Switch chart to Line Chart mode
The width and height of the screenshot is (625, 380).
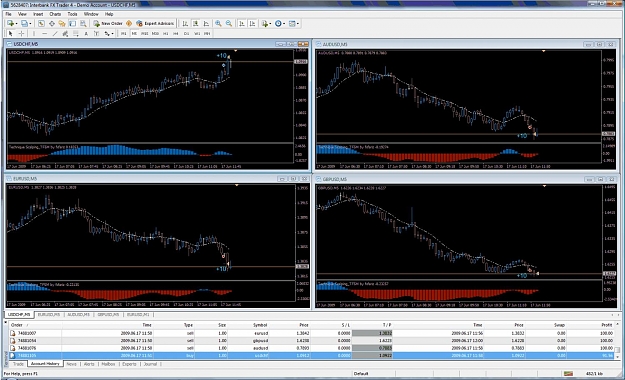pyautogui.click(x=206, y=24)
